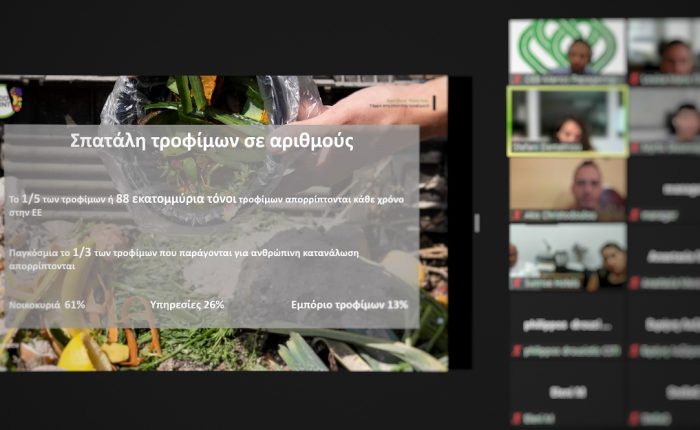
Task: Select the participant tile with the beige wall
Action: click(x=568, y=190)
